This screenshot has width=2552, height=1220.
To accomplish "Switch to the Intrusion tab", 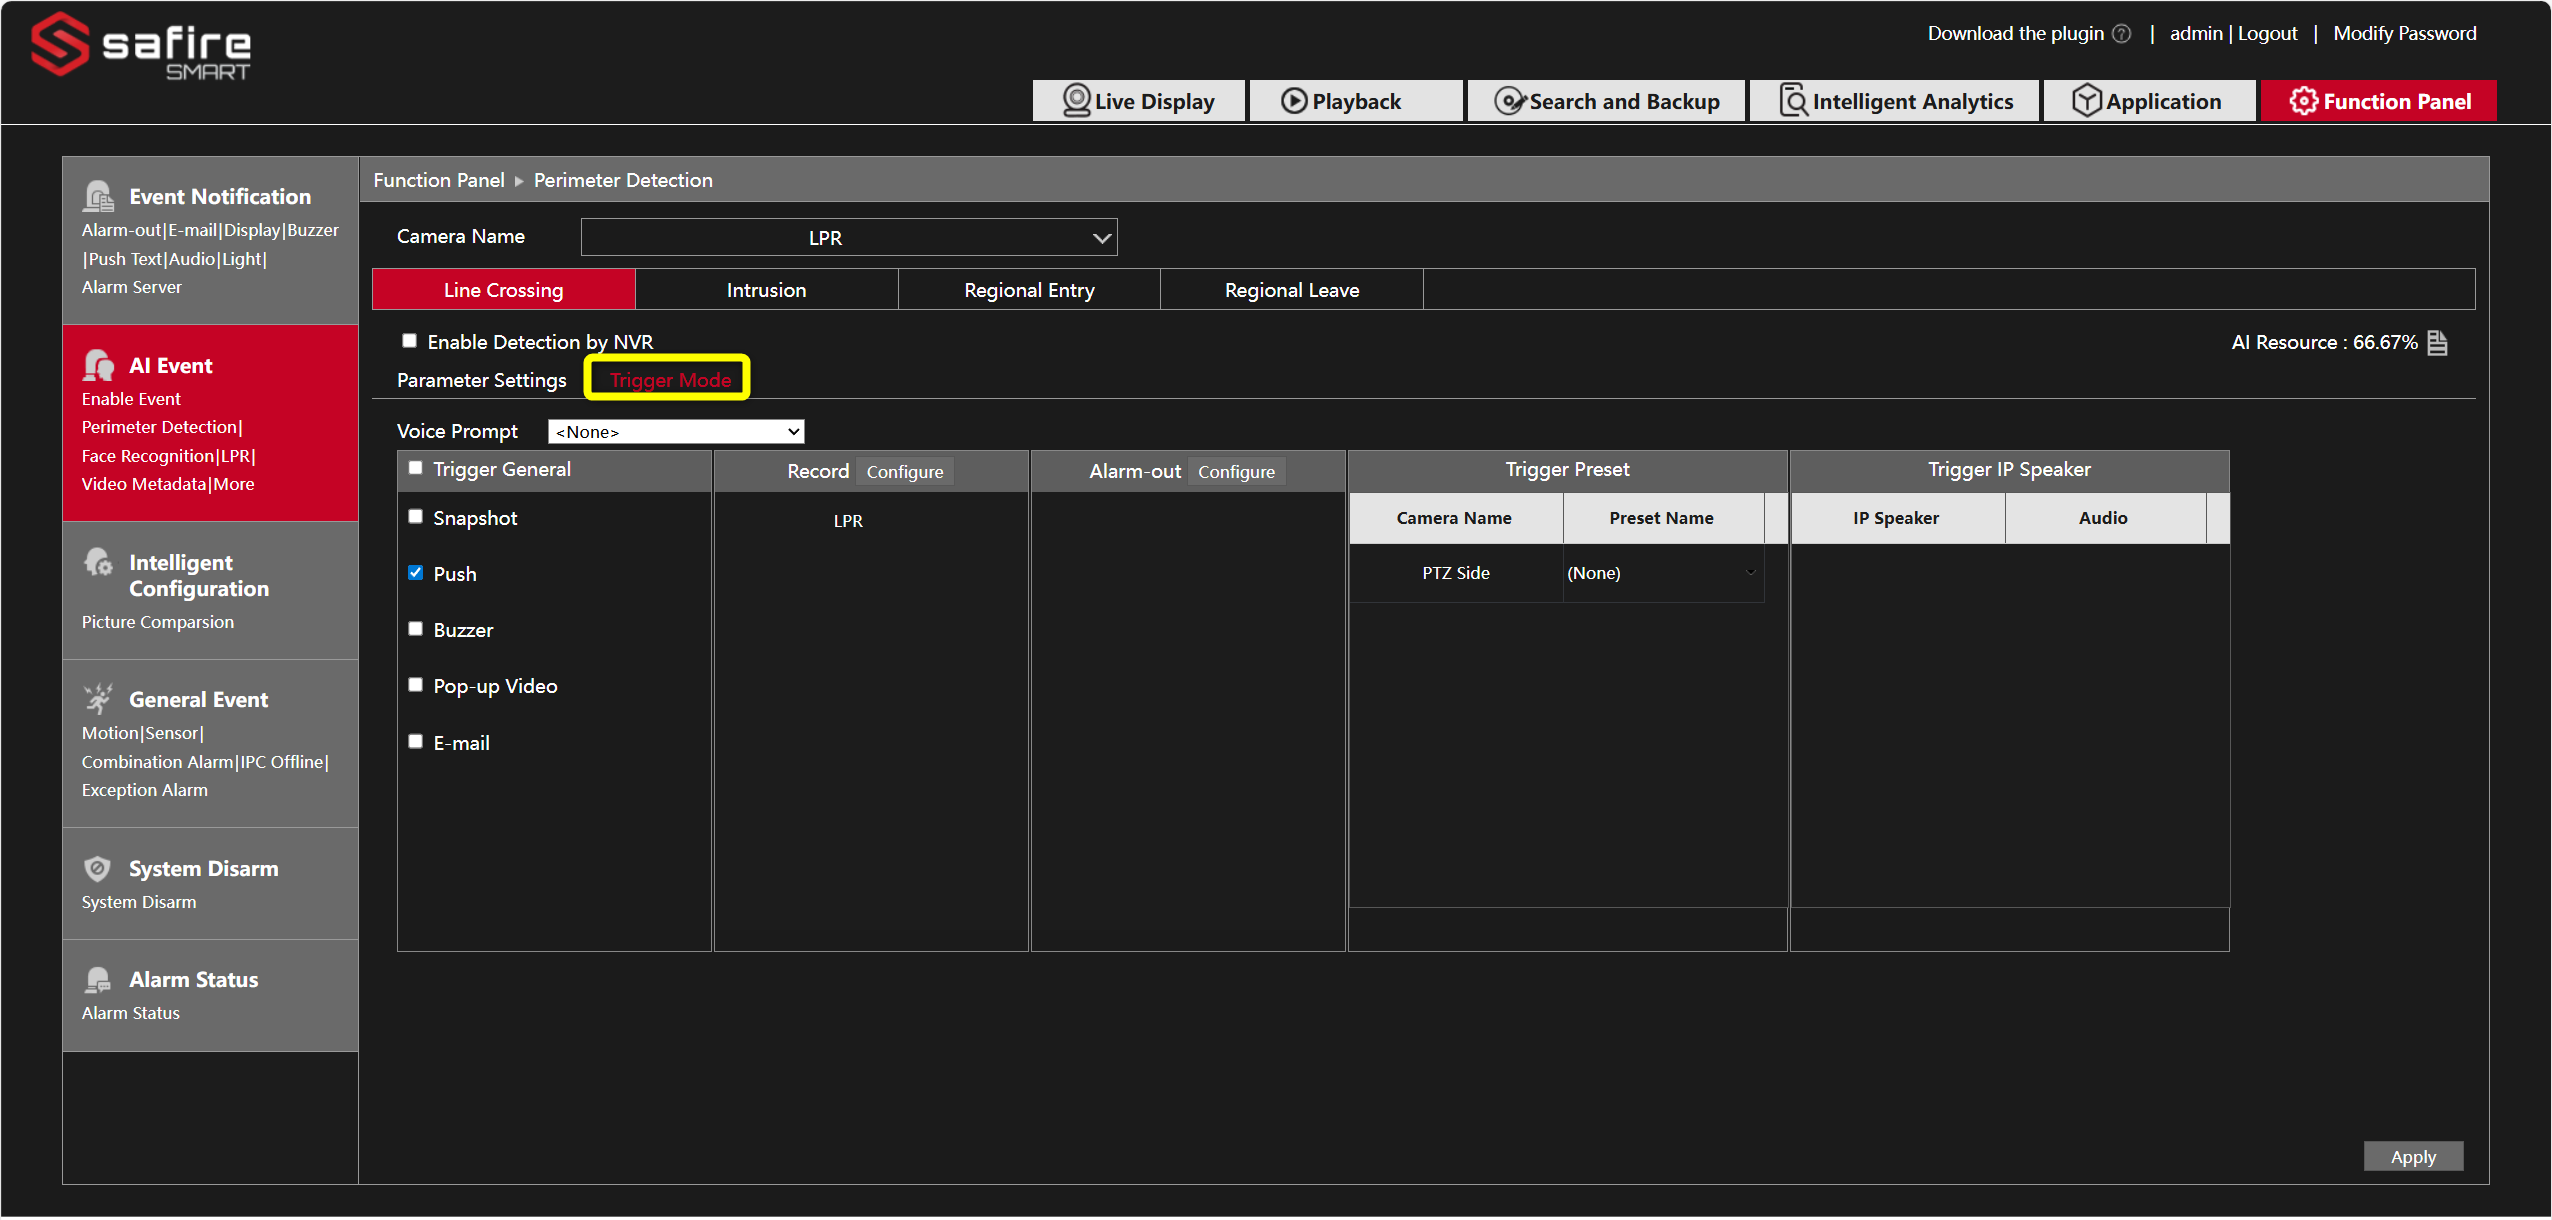I will tap(766, 290).
